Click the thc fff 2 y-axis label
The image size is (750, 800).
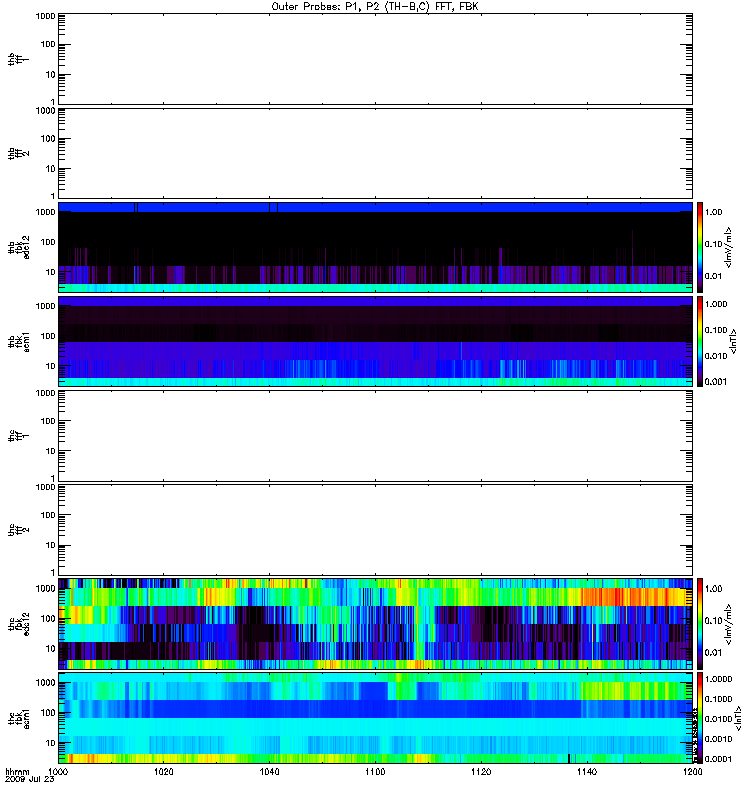click(18, 530)
